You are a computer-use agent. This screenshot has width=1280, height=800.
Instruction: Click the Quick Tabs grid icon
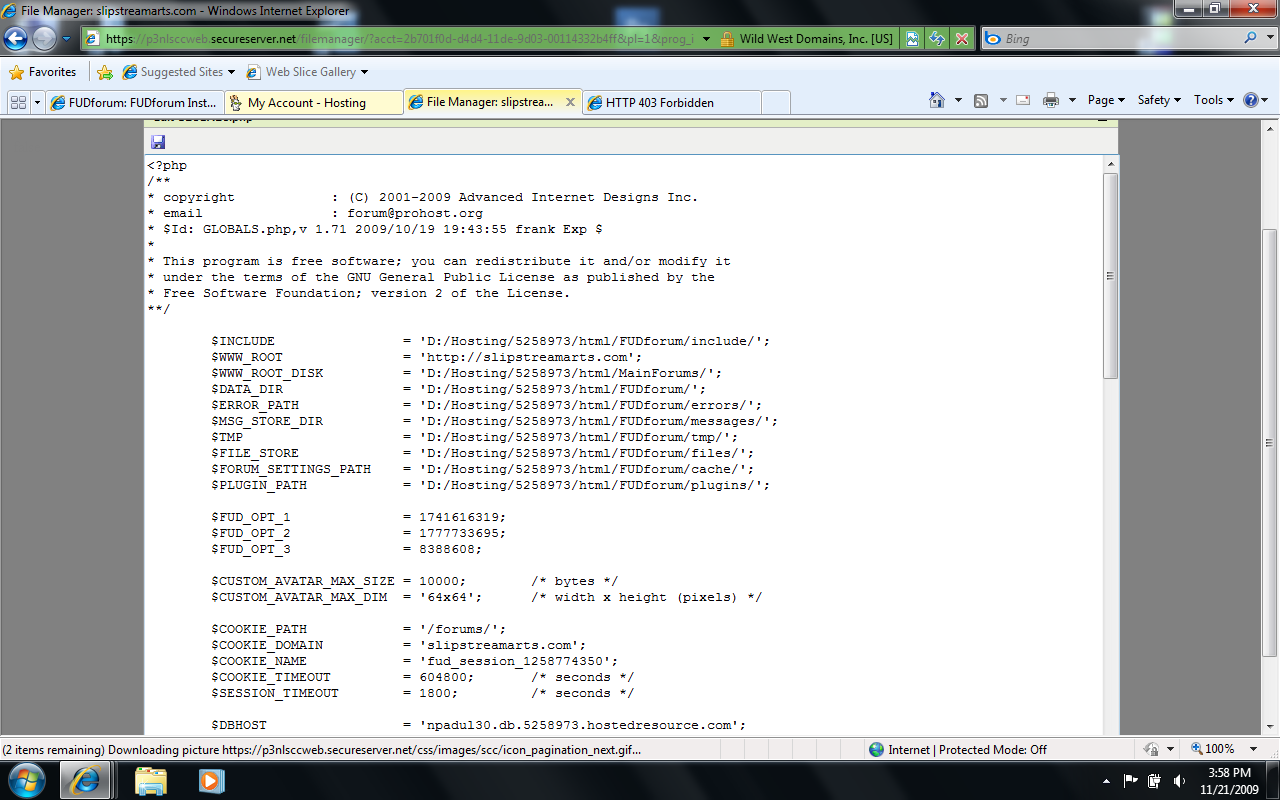[x=19, y=102]
